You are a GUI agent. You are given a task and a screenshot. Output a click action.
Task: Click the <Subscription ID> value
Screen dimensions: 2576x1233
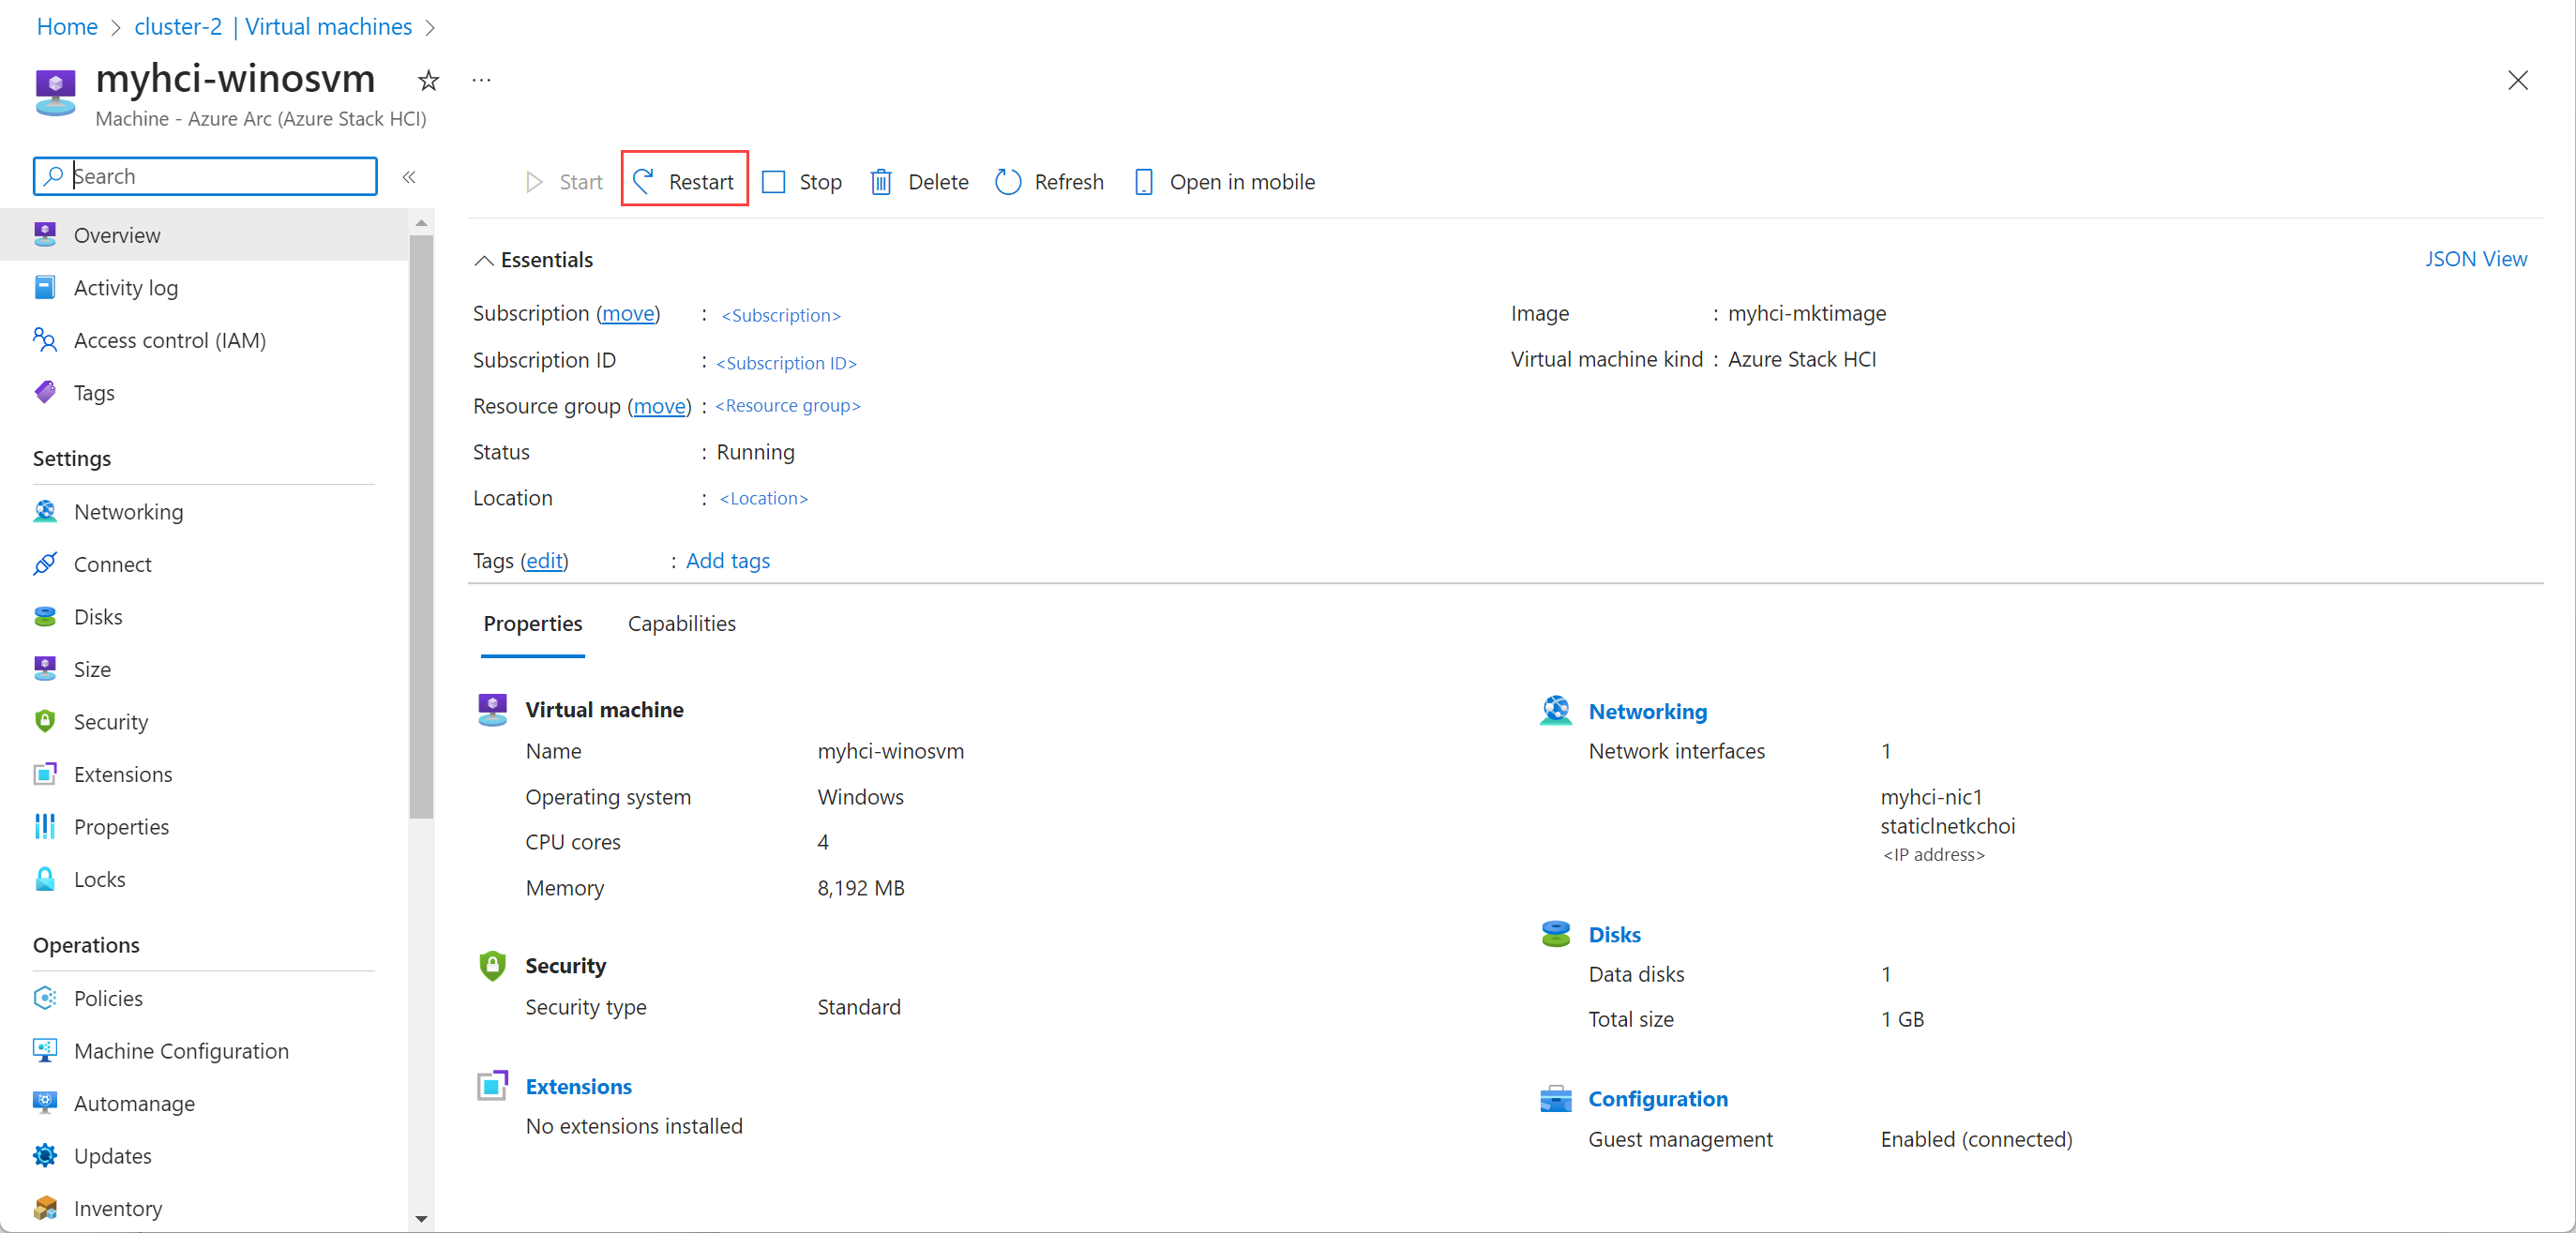pos(786,363)
